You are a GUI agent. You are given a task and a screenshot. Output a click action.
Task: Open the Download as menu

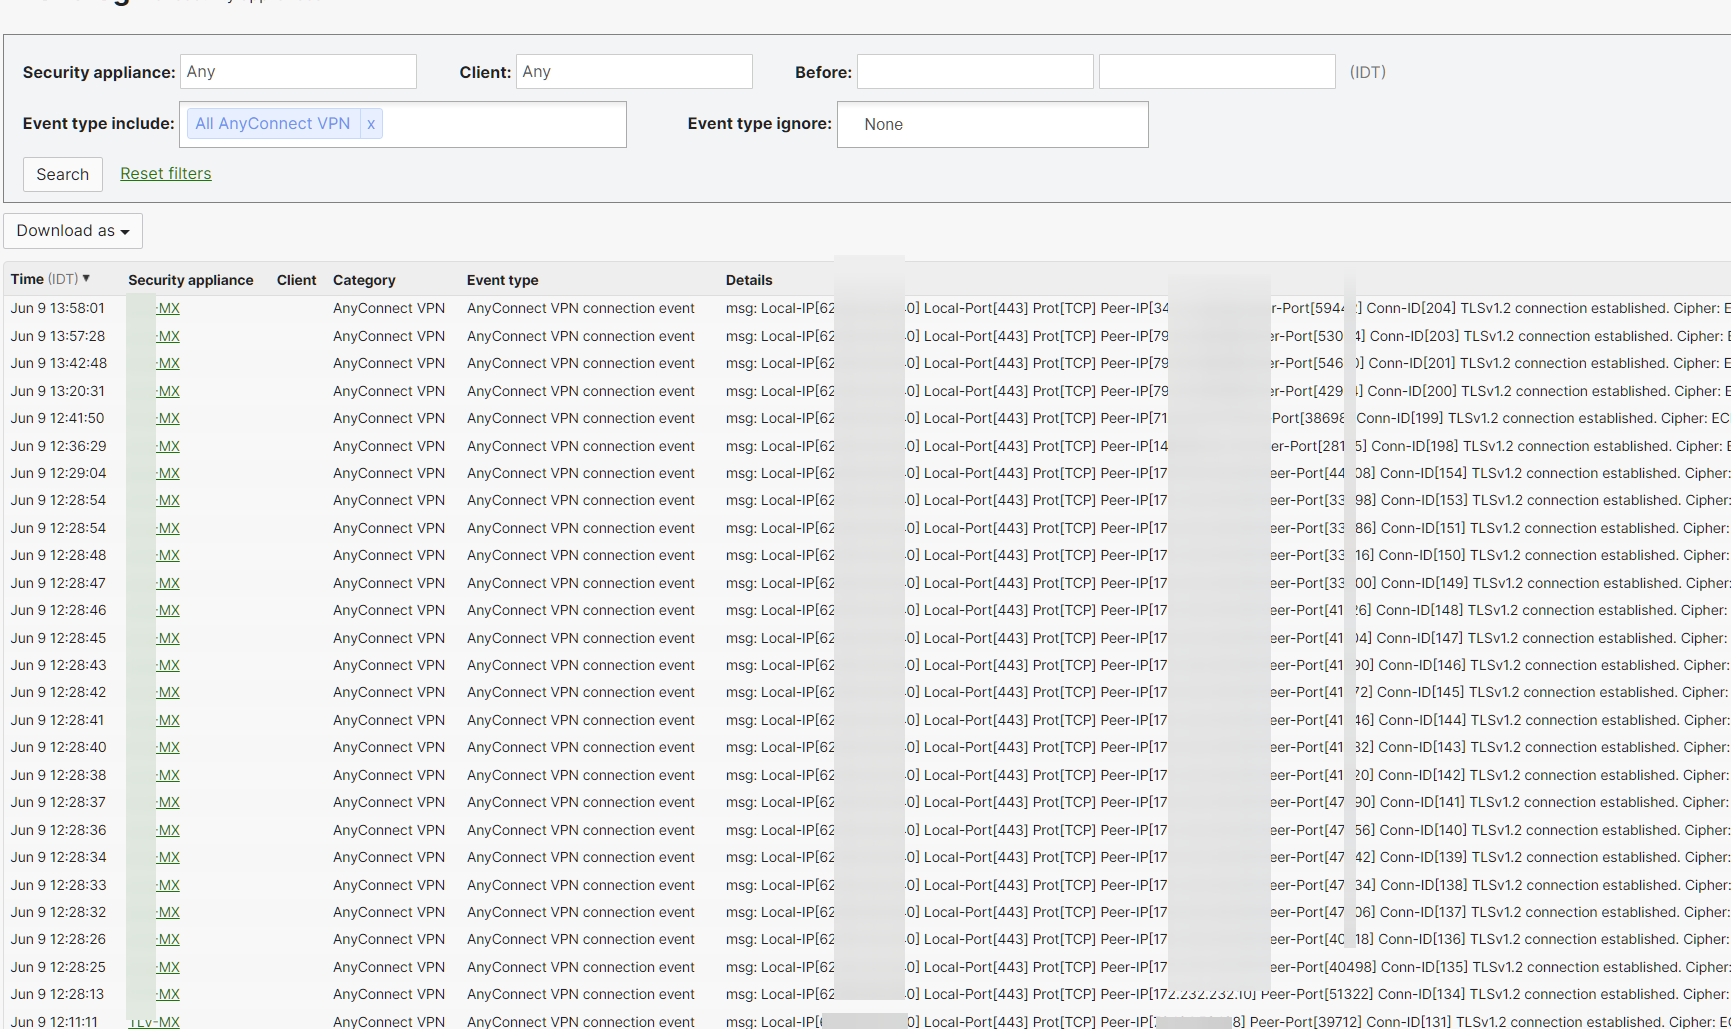[x=65, y=231]
